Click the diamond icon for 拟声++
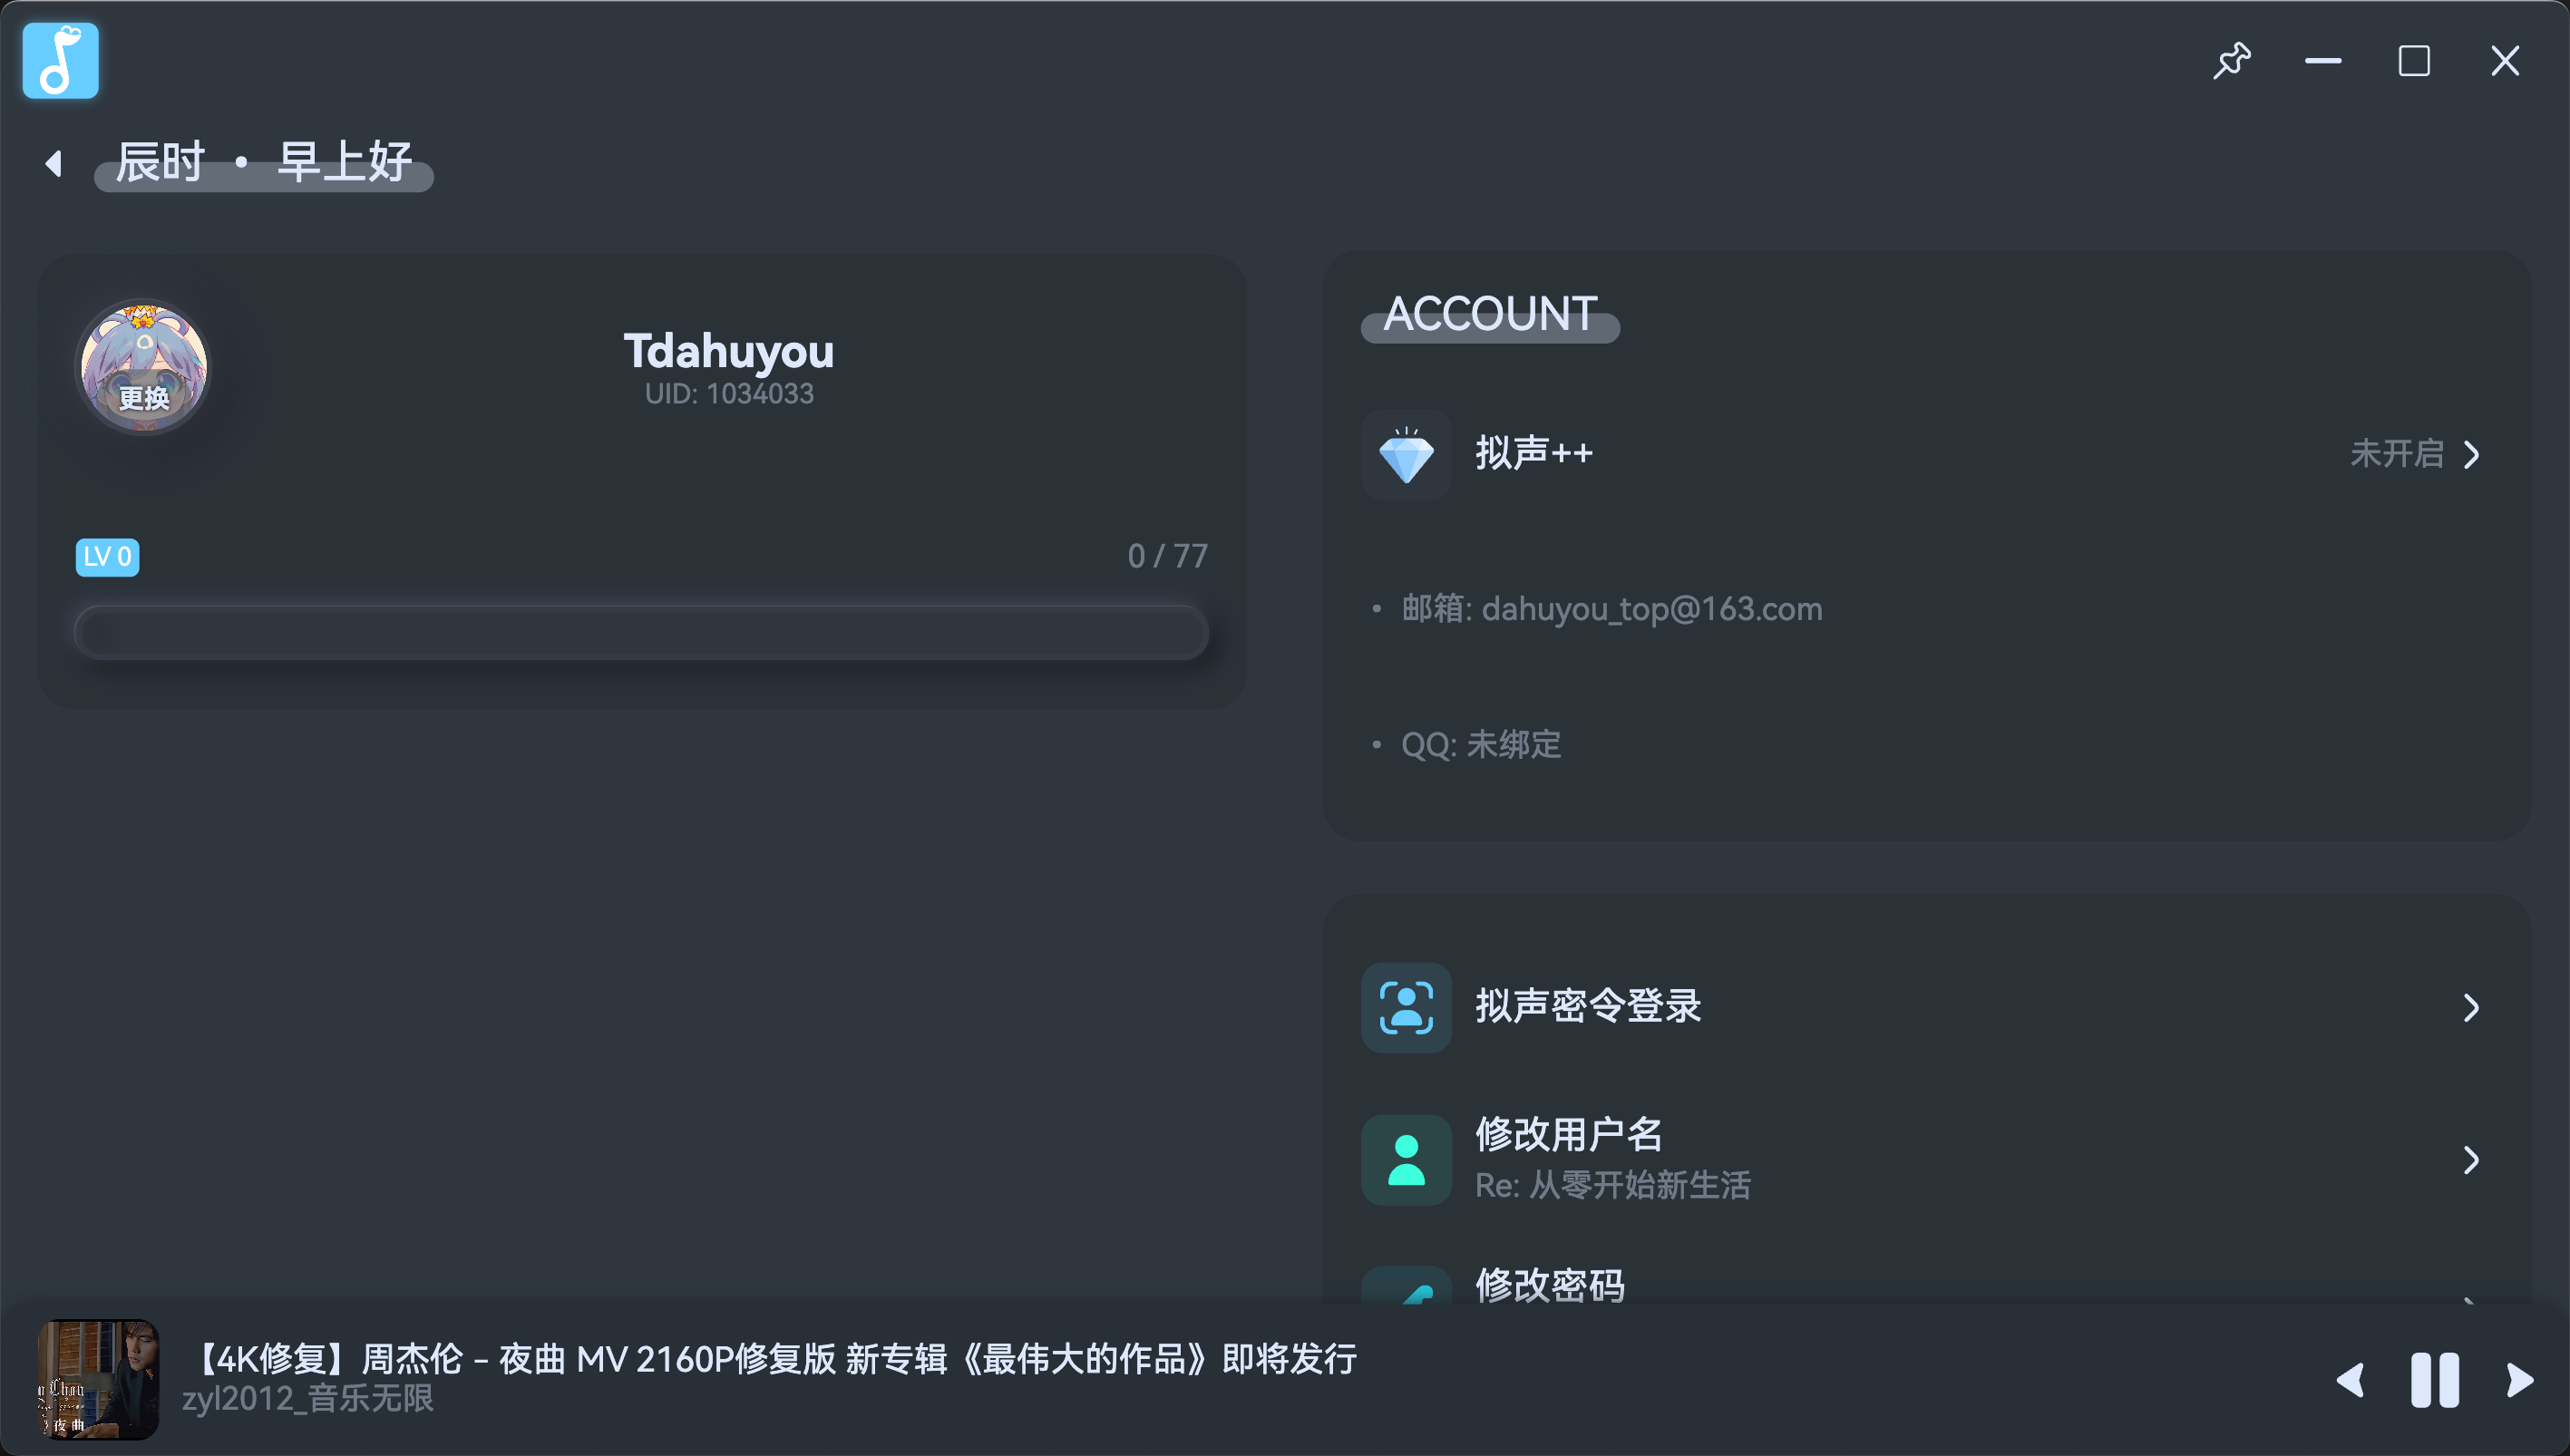This screenshot has width=2570, height=1456. (x=1406, y=455)
